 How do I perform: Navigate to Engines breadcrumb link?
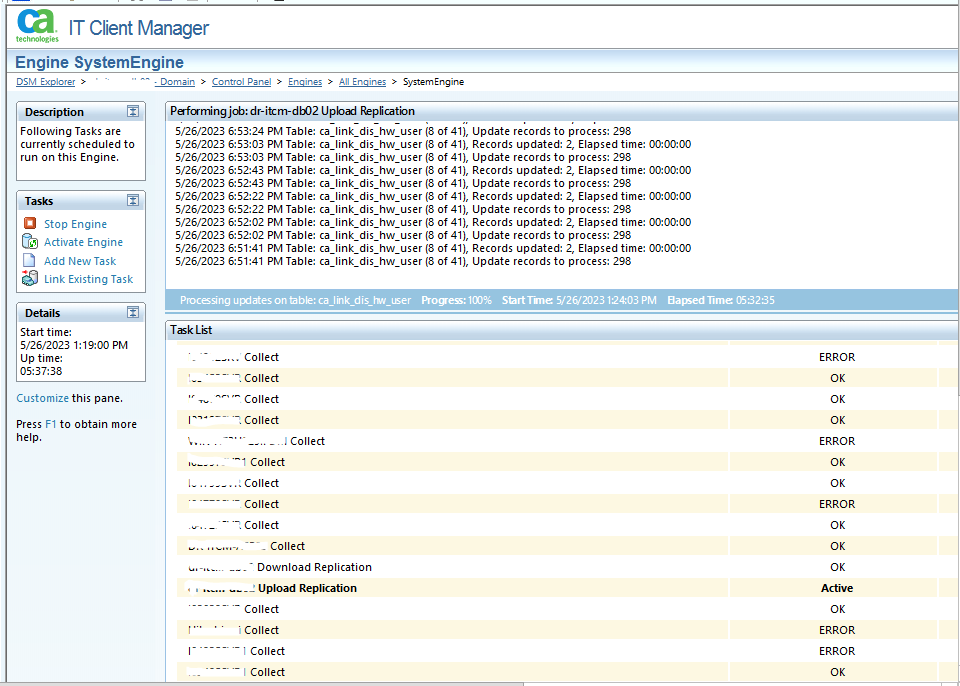(305, 82)
